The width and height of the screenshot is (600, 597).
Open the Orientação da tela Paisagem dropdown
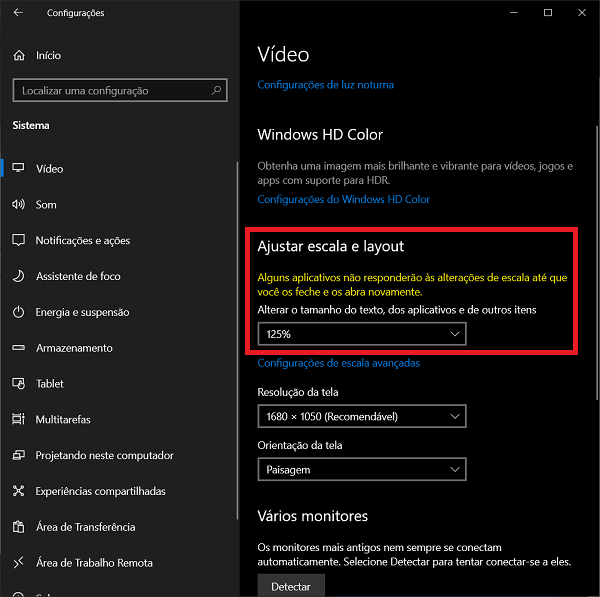coord(362,468)
